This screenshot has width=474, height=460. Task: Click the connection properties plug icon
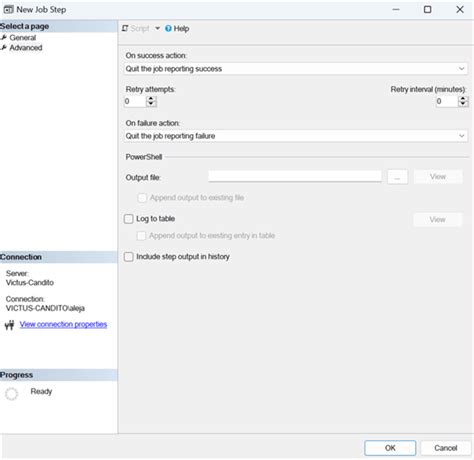click(9, 325)
